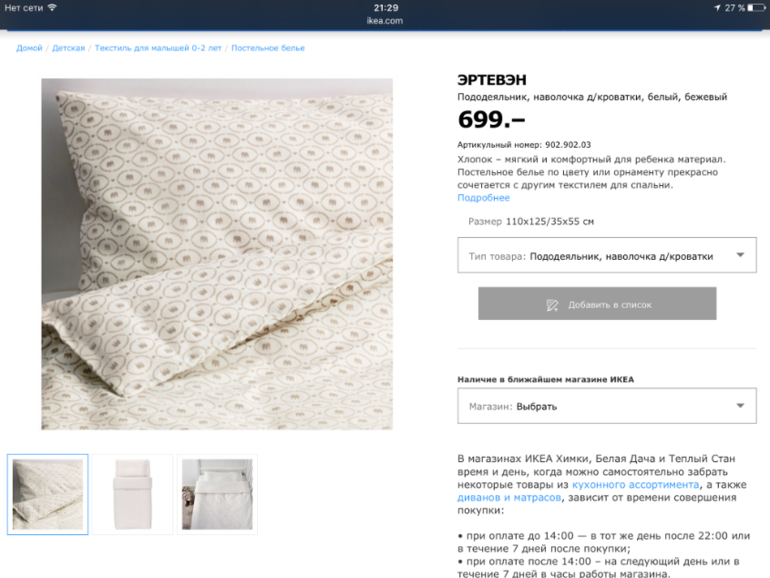Open the Домой breadcrumb link
This screenshot has height=578, width=770.
tap(29, 48)
